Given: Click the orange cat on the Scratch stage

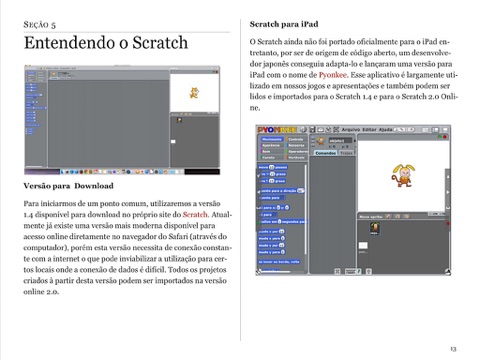Looking at the screenshot, I should [x=194, y=93].
